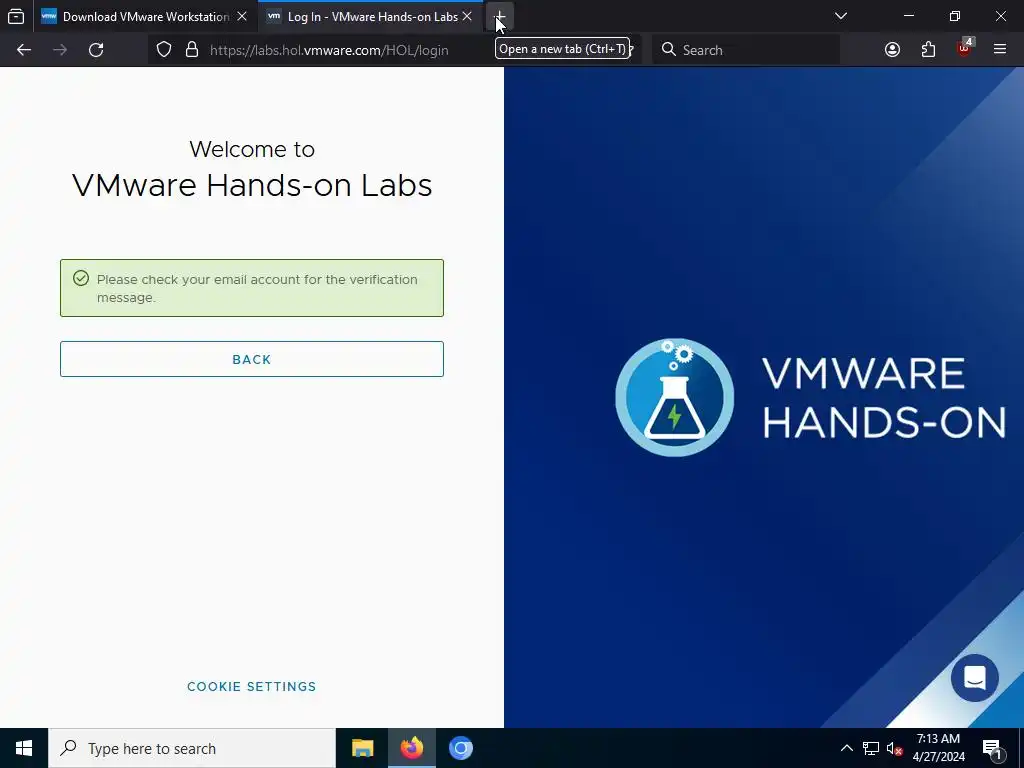Click the URL address bar
Screen dimensions: 1024x768
394,50
